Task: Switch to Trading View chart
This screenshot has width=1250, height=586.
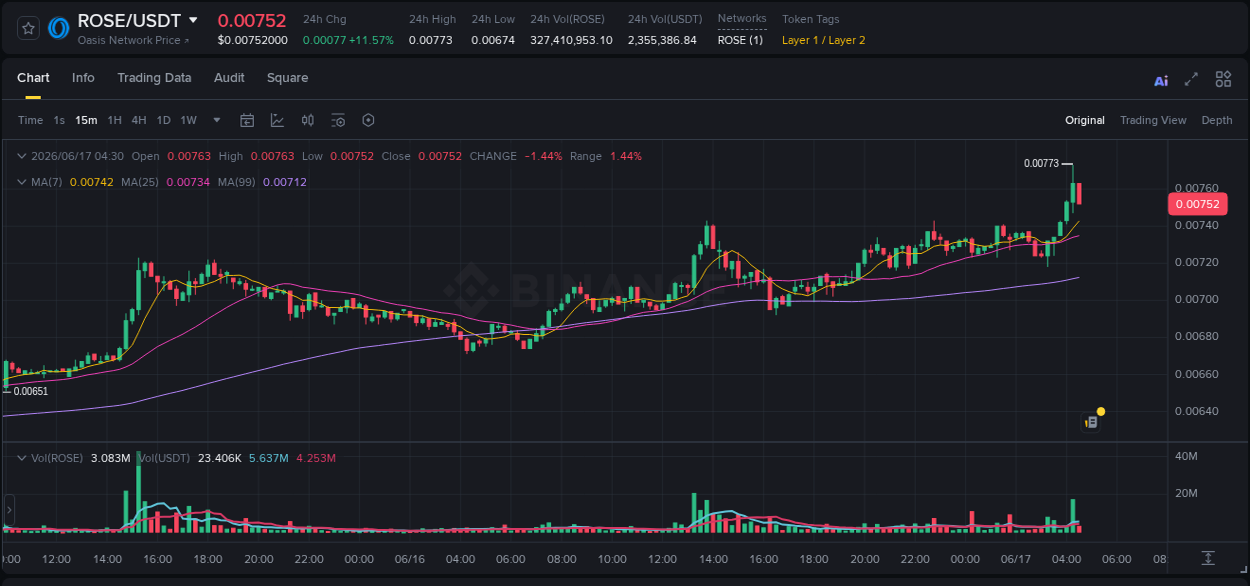Action: point(1153,120)
